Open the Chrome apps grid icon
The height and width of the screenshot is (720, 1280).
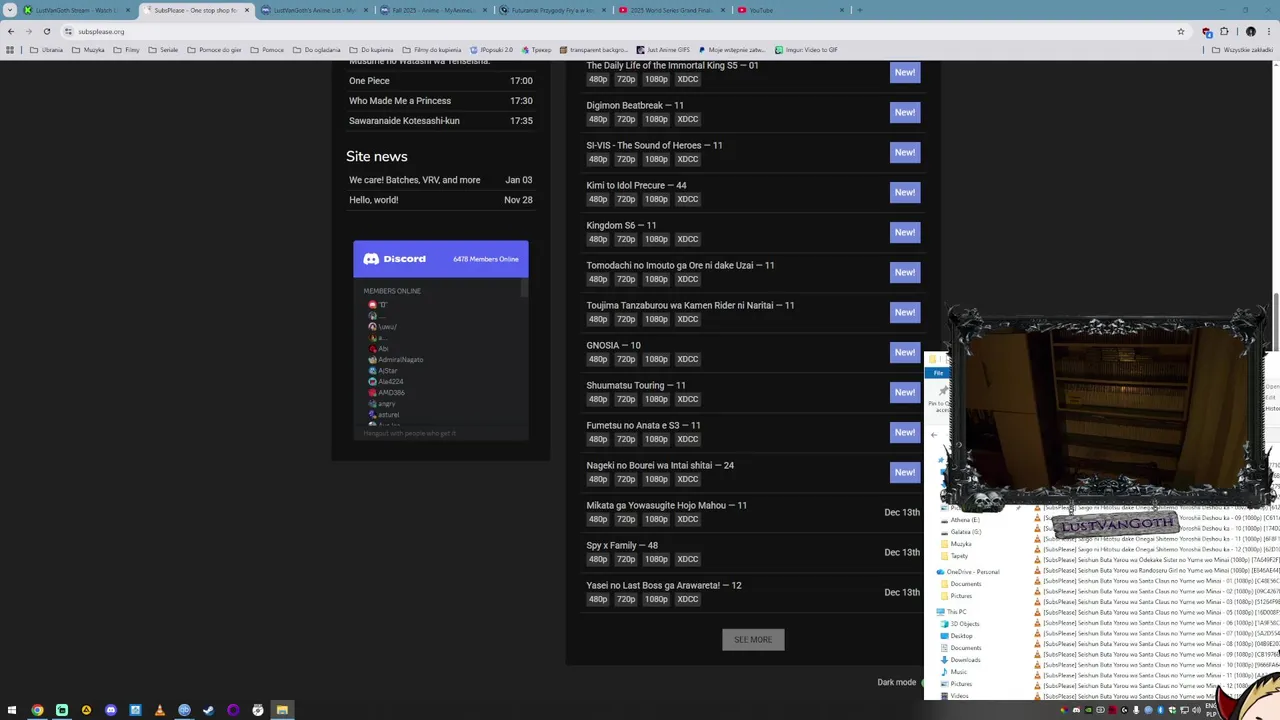pyautogui.click(x=10, y=50)
